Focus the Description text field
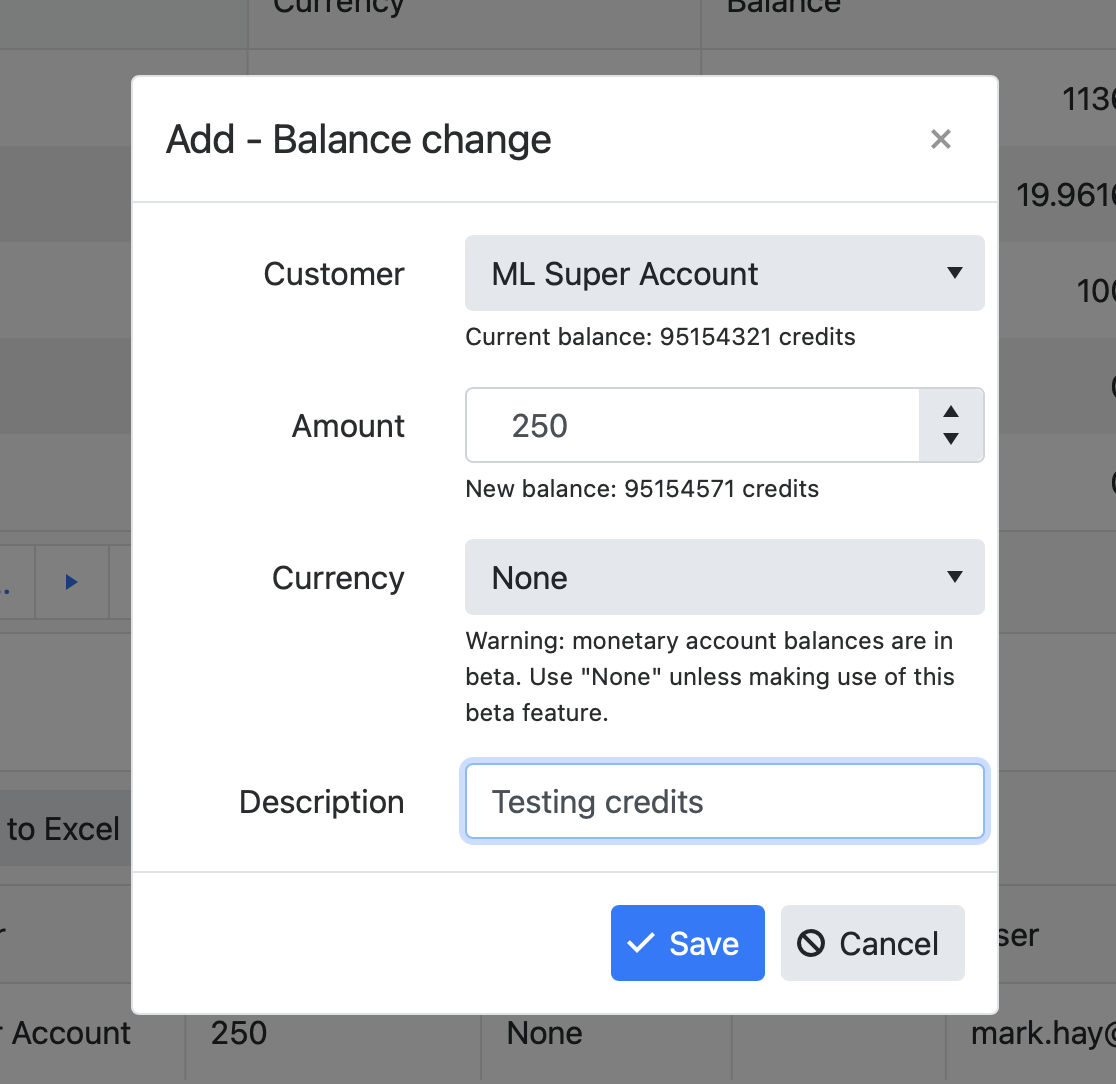 pyautogui.click(x=724, y=802)
